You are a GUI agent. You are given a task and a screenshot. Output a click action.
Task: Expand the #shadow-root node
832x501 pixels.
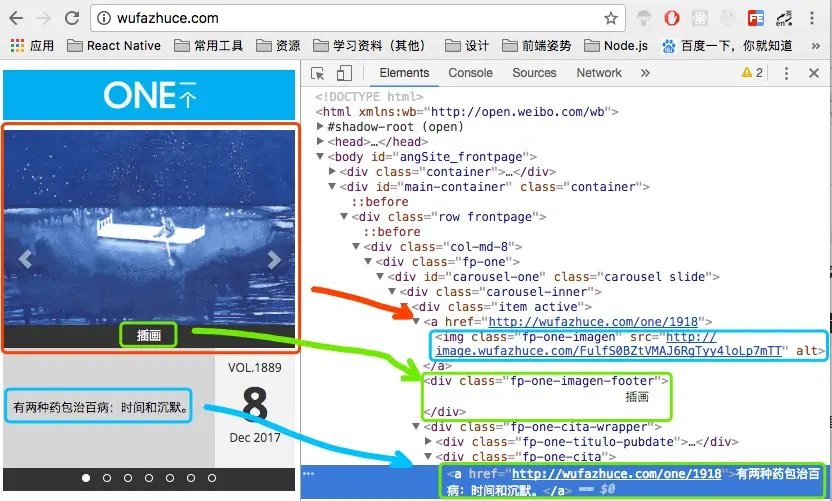[320, 126]
